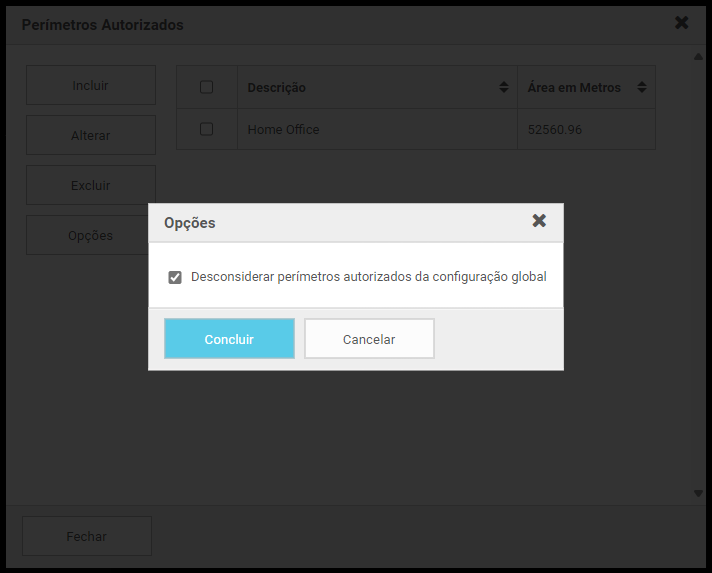This screenshot has width=712, height=573.
Task: Click the Excluir button
Action: (91, 186)
